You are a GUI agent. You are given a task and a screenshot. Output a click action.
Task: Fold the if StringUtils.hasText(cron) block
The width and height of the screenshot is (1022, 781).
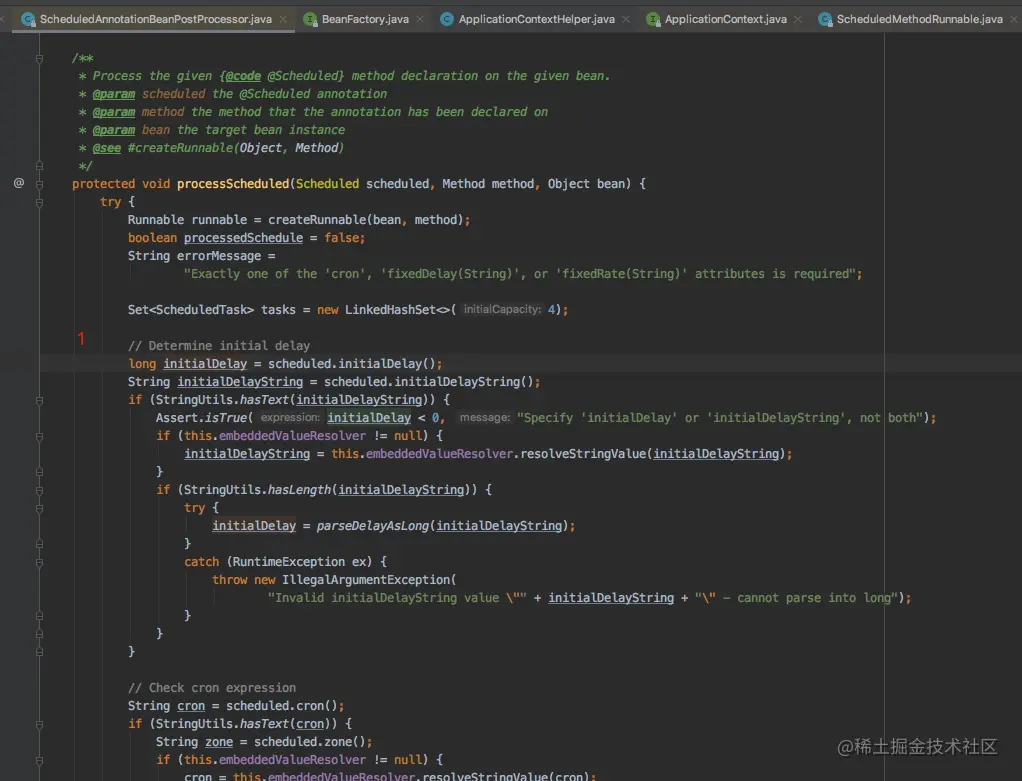(39, 724)
